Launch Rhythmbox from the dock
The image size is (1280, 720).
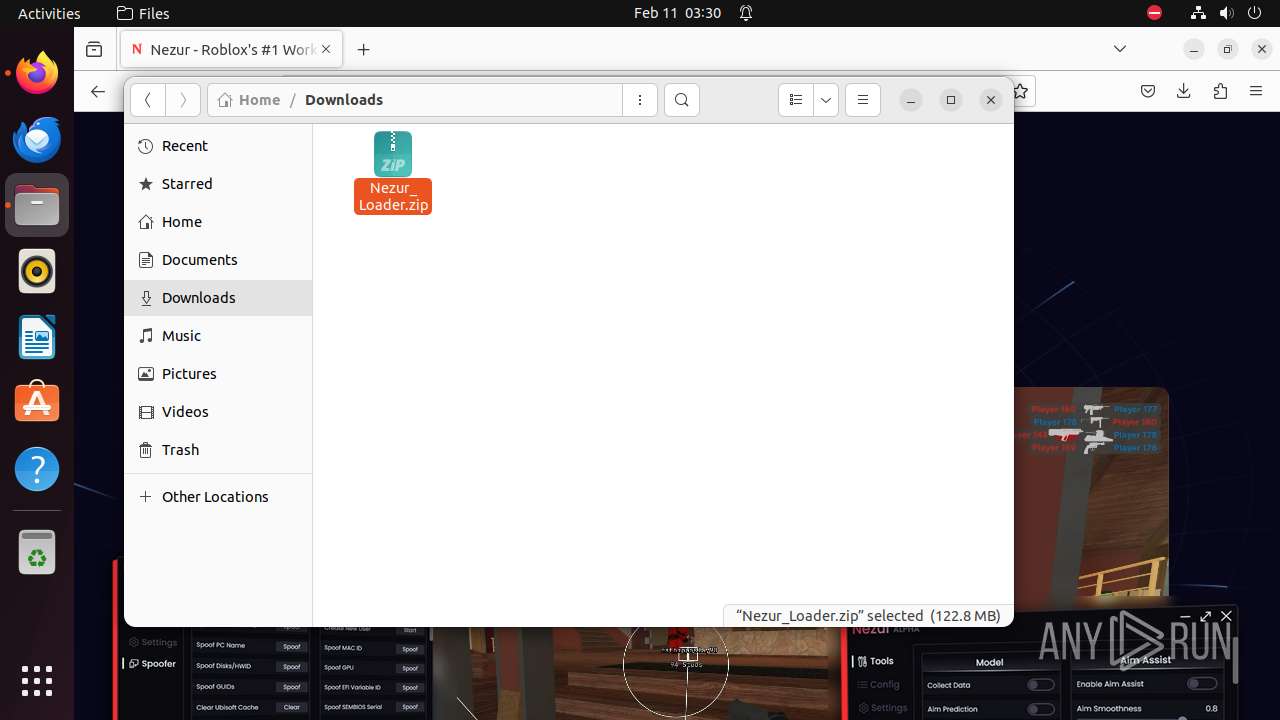pyautogui.click(x=37, y=271)
